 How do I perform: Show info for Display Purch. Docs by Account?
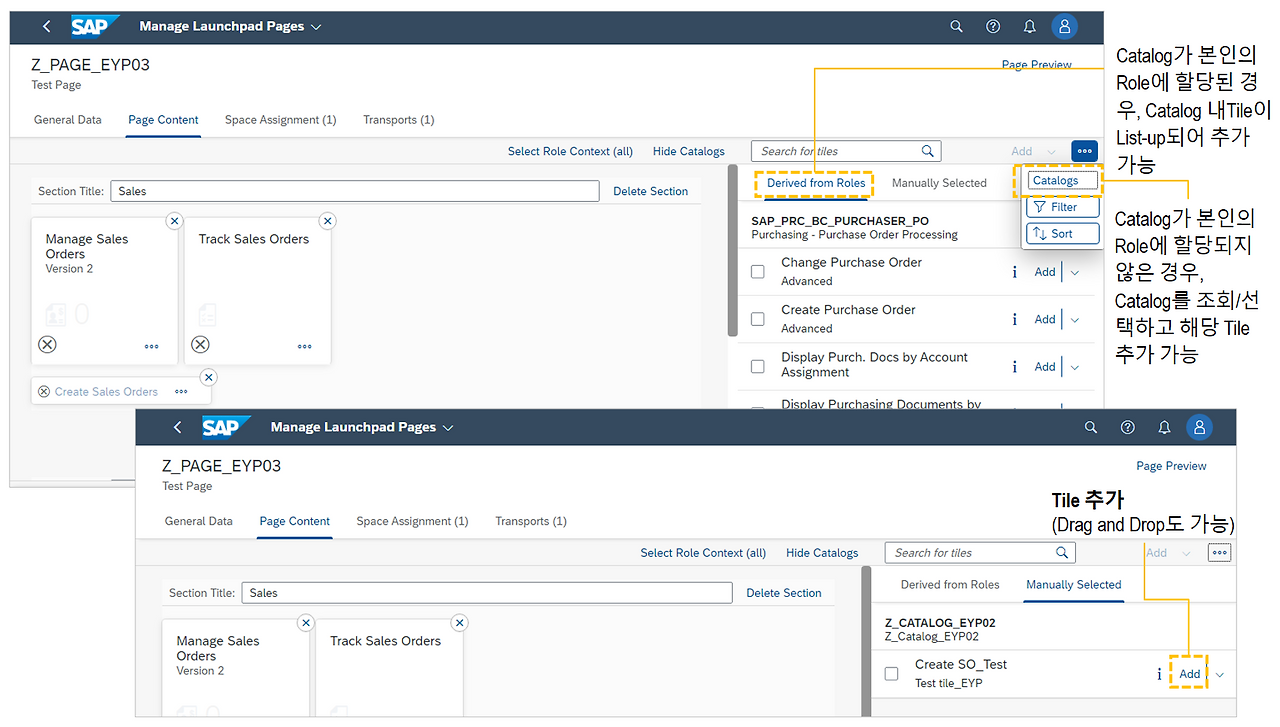pyautogui.click(x=1015, y=367)
